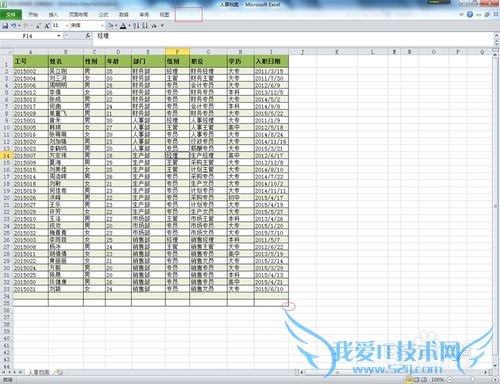Select column F header
Screen dimensions: 500x384
(x=177, y=52)
